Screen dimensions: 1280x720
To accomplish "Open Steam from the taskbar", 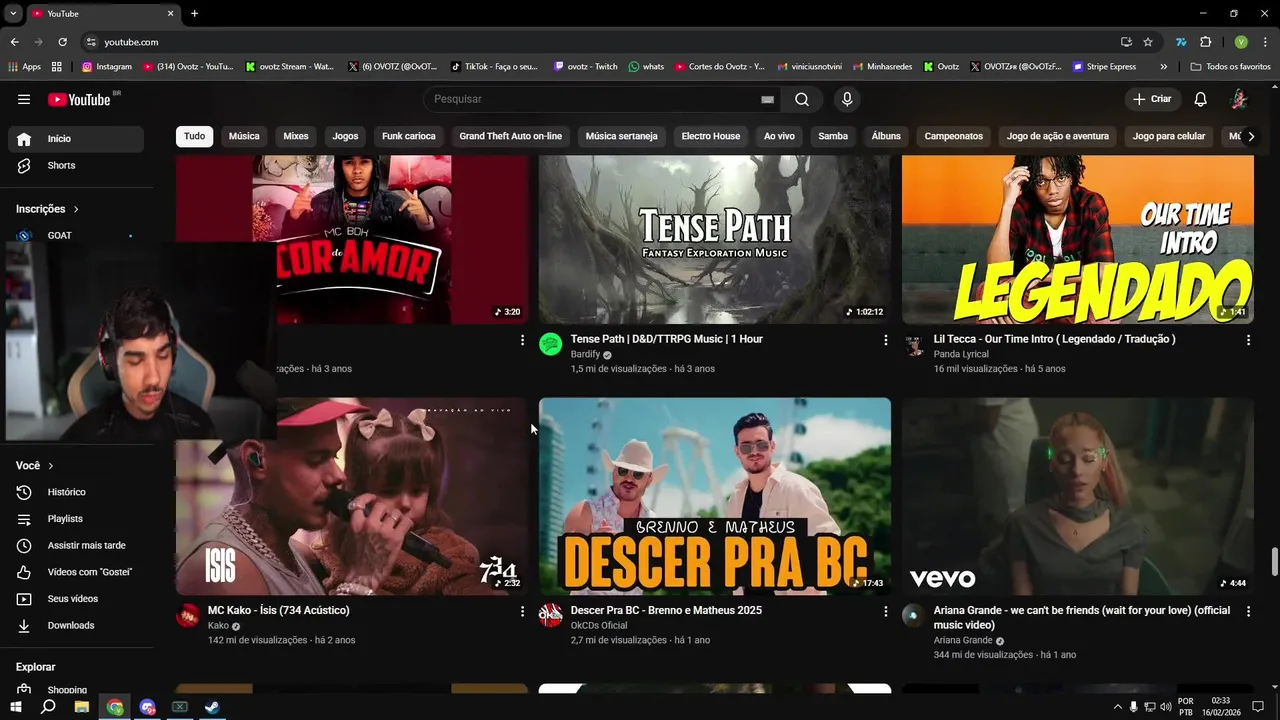I will pos(213,707).
